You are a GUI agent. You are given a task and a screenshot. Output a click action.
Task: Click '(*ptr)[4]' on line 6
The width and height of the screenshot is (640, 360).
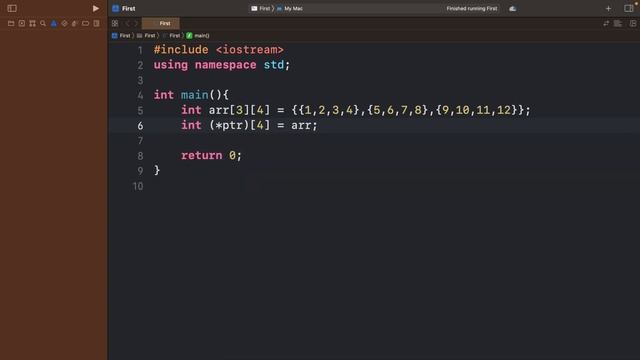click(239, 125)
